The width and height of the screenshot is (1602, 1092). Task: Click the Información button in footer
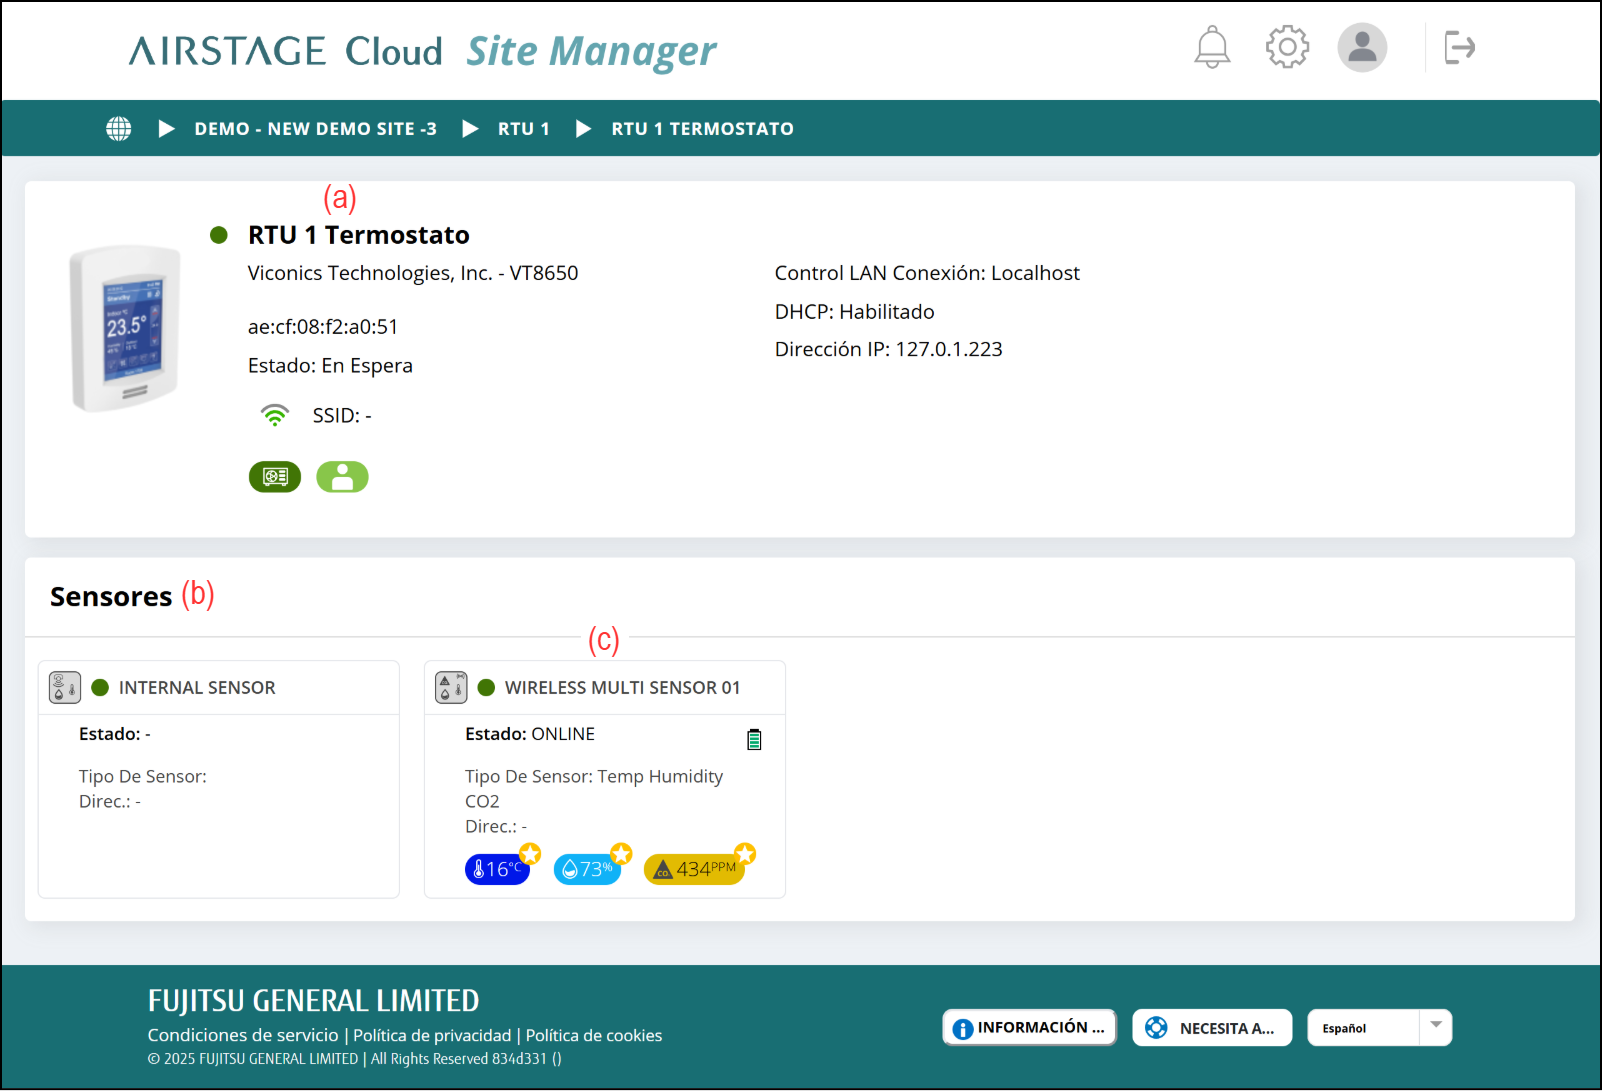click(1029, 1027)
